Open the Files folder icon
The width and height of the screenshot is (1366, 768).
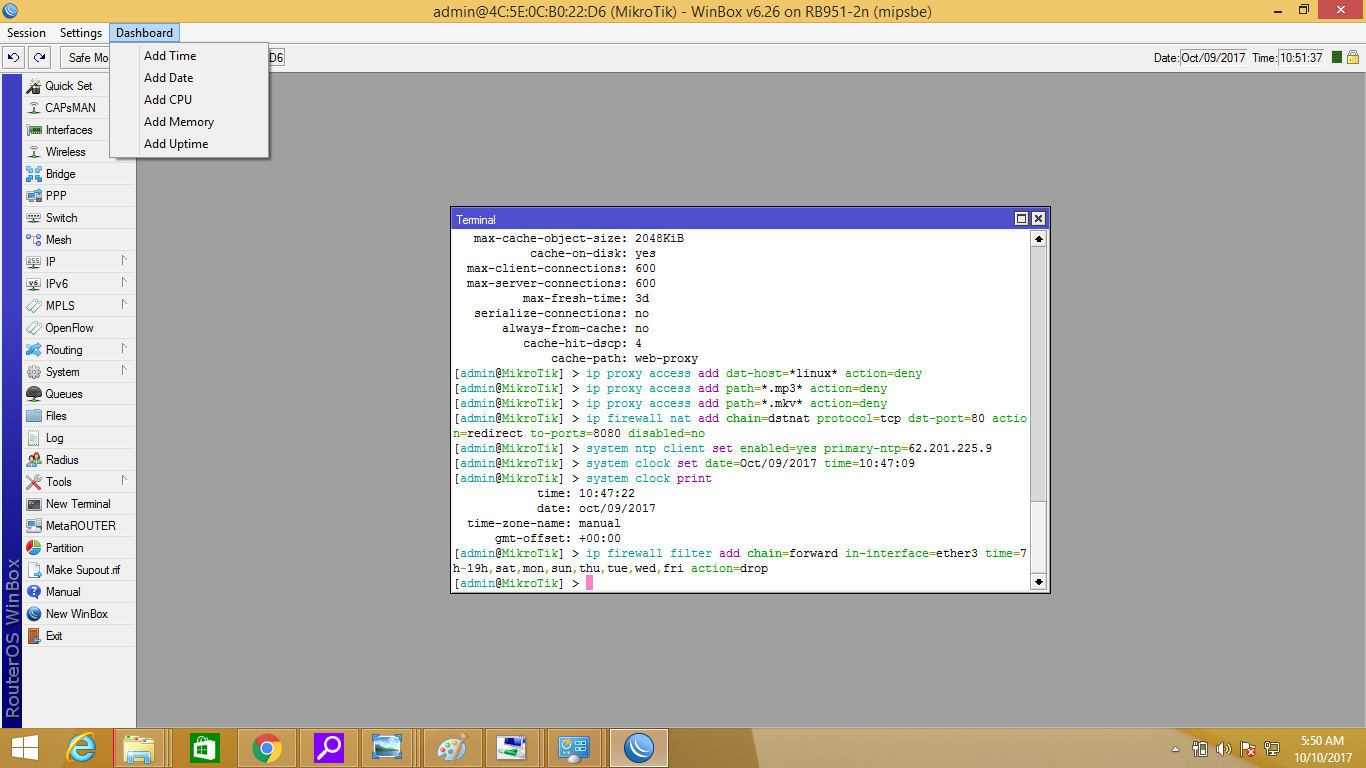34,416
